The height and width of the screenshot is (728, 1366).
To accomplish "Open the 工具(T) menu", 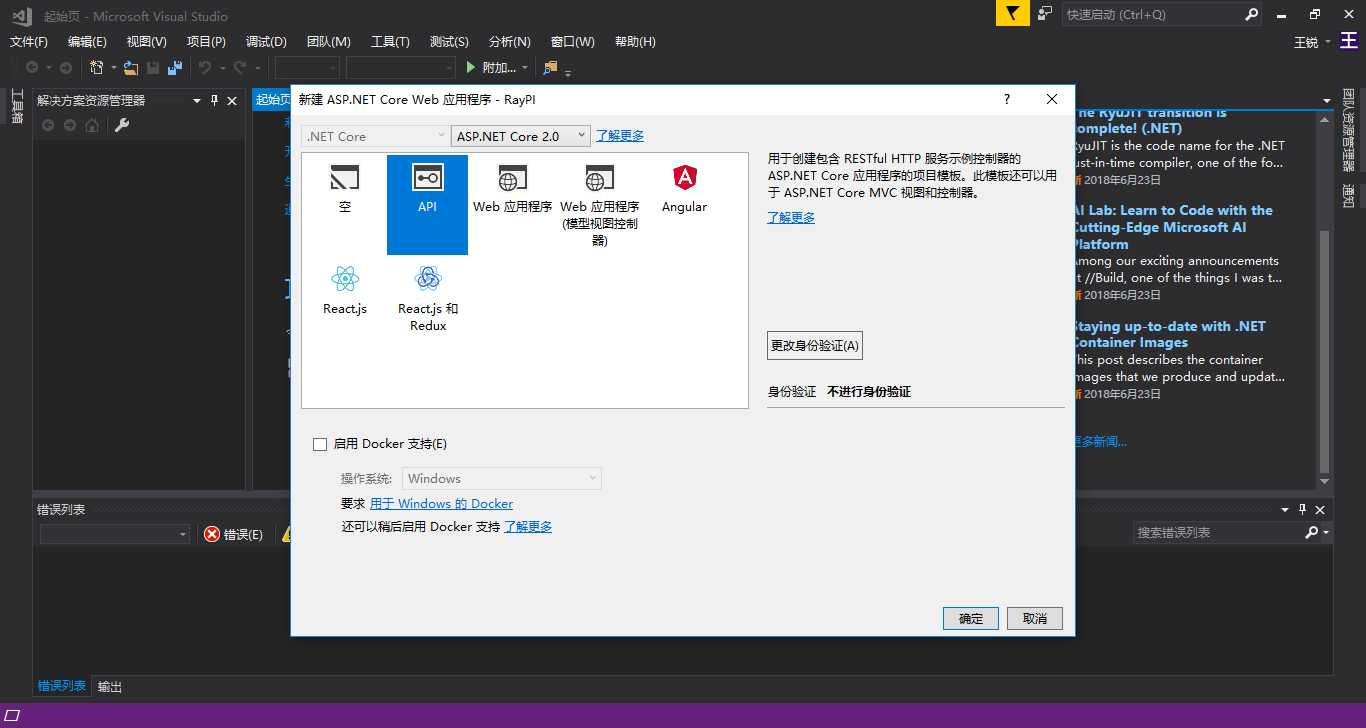I will click(x=390, y=41).
